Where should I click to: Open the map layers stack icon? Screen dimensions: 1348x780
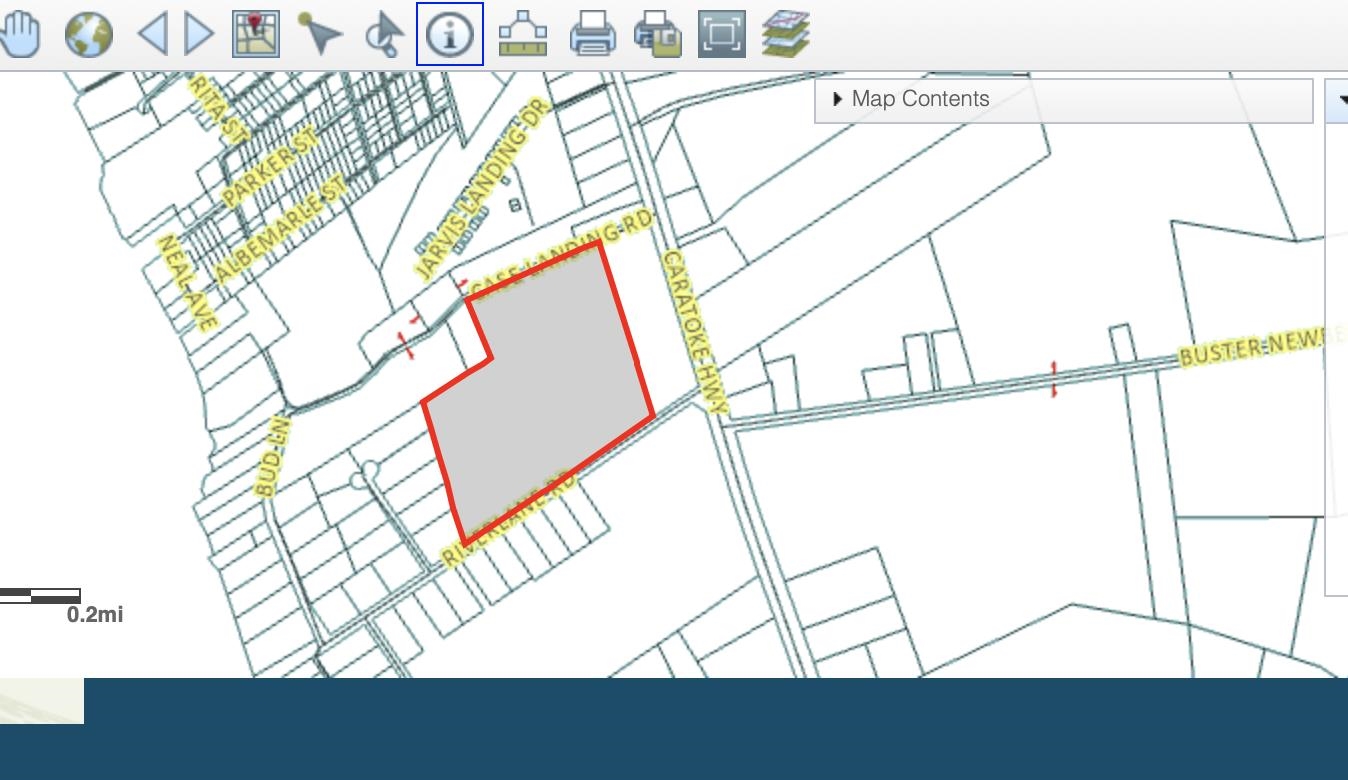click(x=786, y=34)
